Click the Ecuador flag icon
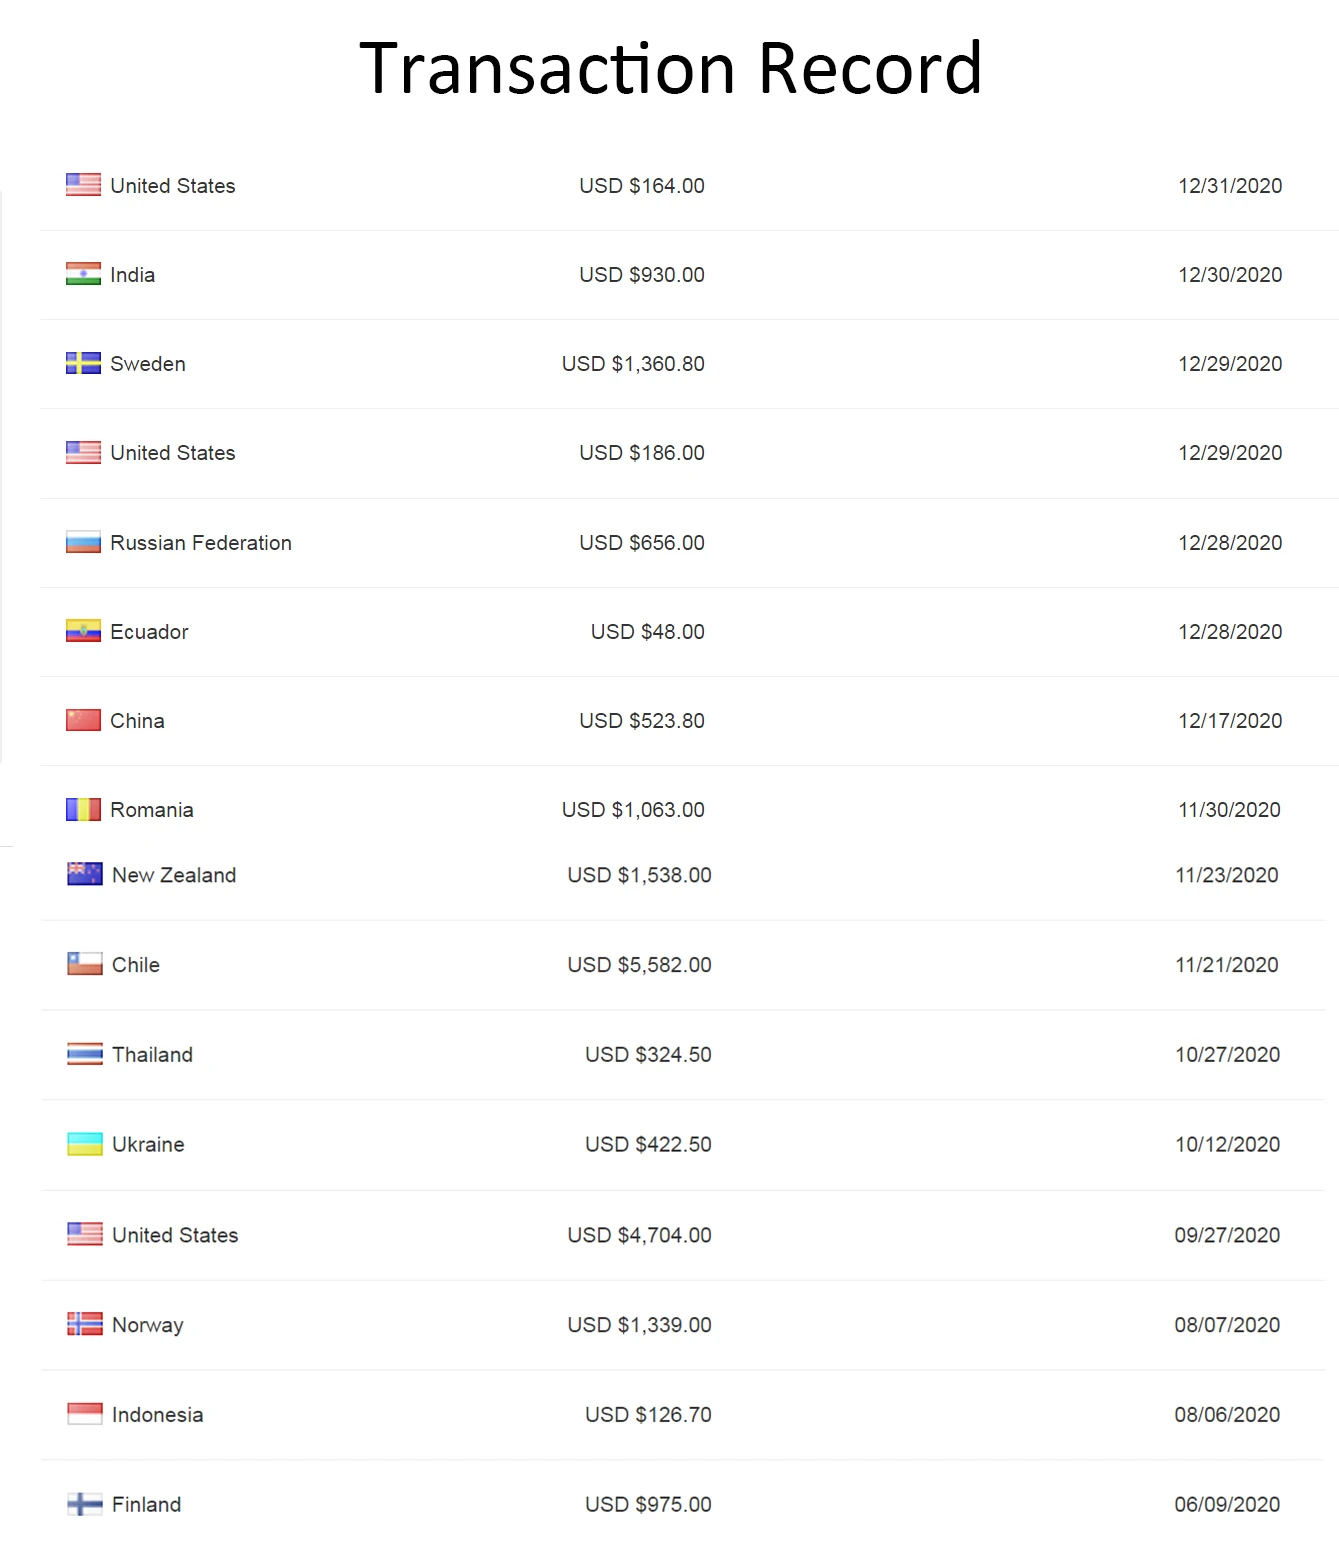1339x1541 pixels. [x=83, y=631]
